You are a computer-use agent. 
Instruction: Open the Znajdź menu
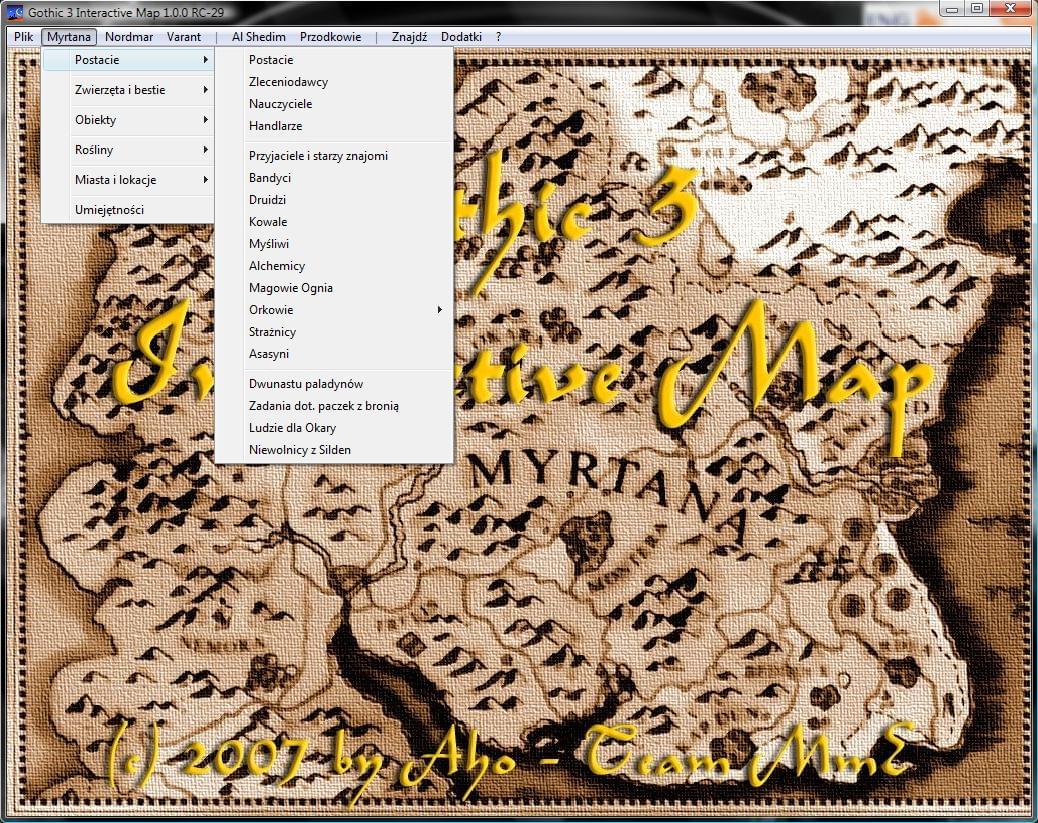coord(409,37)
